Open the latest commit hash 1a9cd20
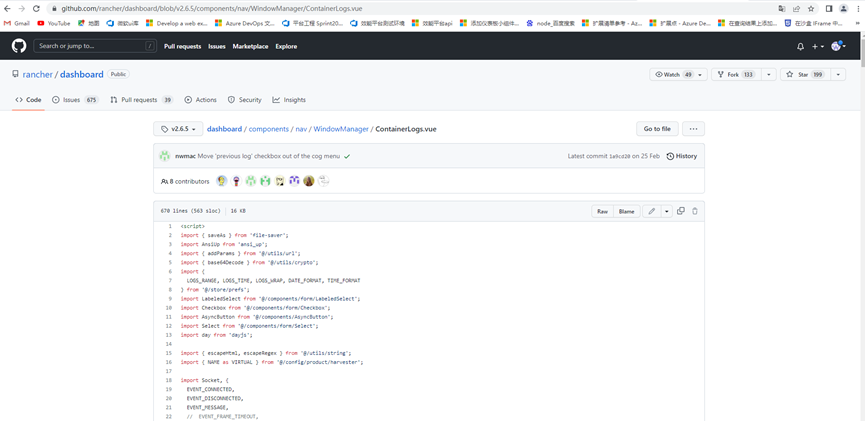Viewport: 865px width, 421px height. [x=620, y=156]
